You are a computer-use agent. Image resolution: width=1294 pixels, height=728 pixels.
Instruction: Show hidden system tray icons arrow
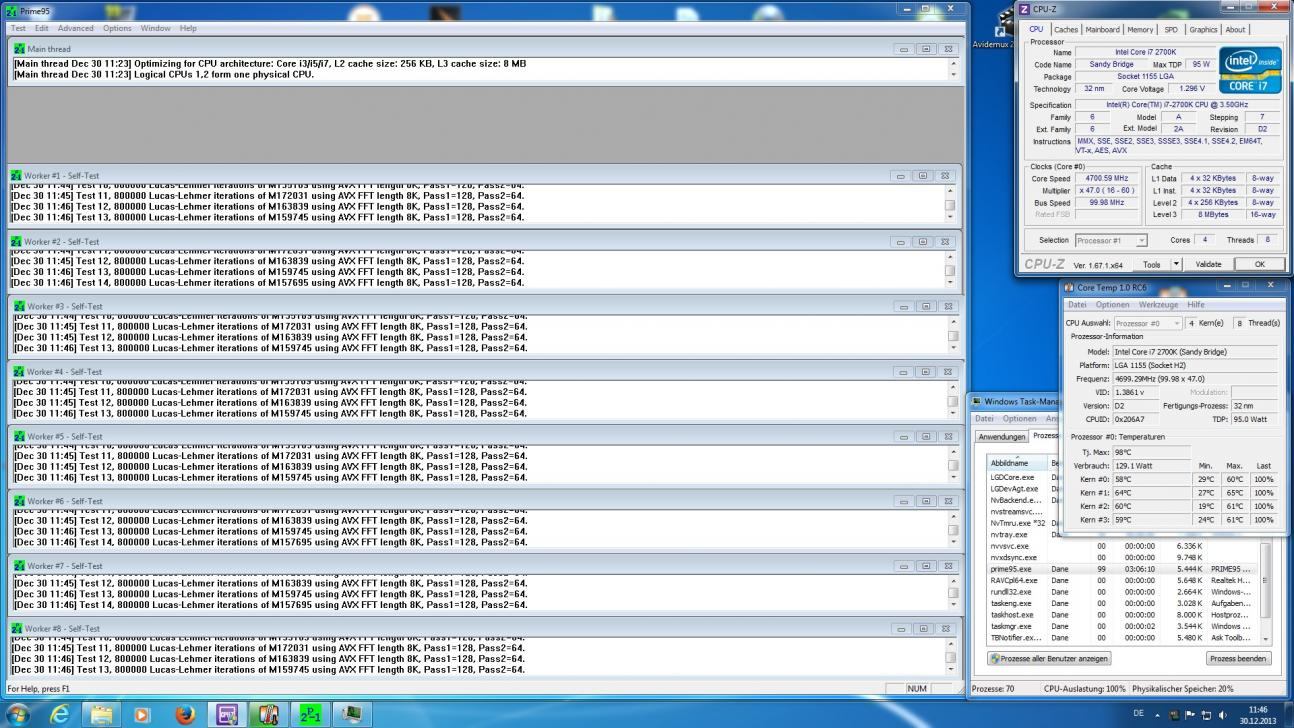click(x=1157, y=715)
